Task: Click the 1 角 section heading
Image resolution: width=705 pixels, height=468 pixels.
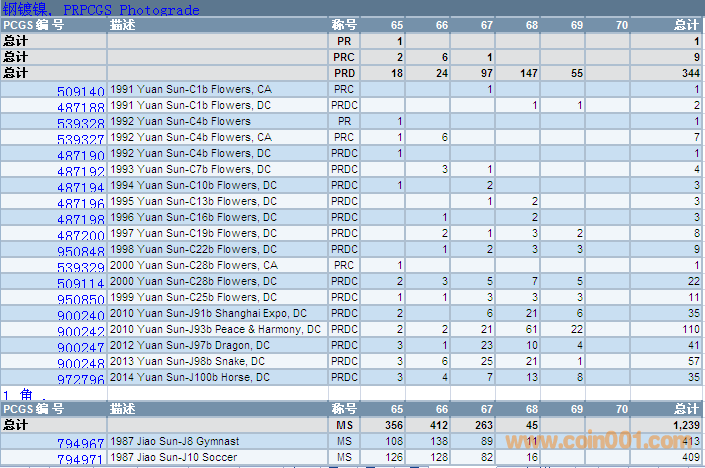Action: click(x=16, y=394)
